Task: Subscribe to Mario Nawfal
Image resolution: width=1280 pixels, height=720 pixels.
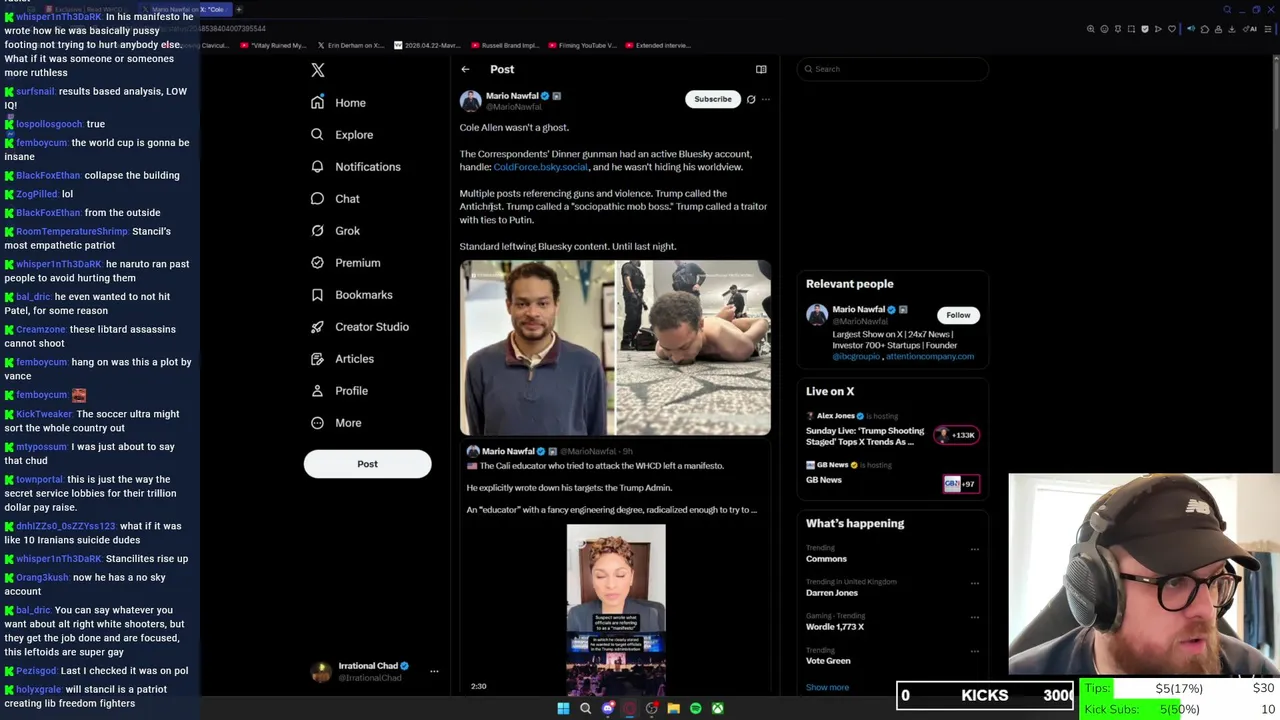Action: pos(713,99)
